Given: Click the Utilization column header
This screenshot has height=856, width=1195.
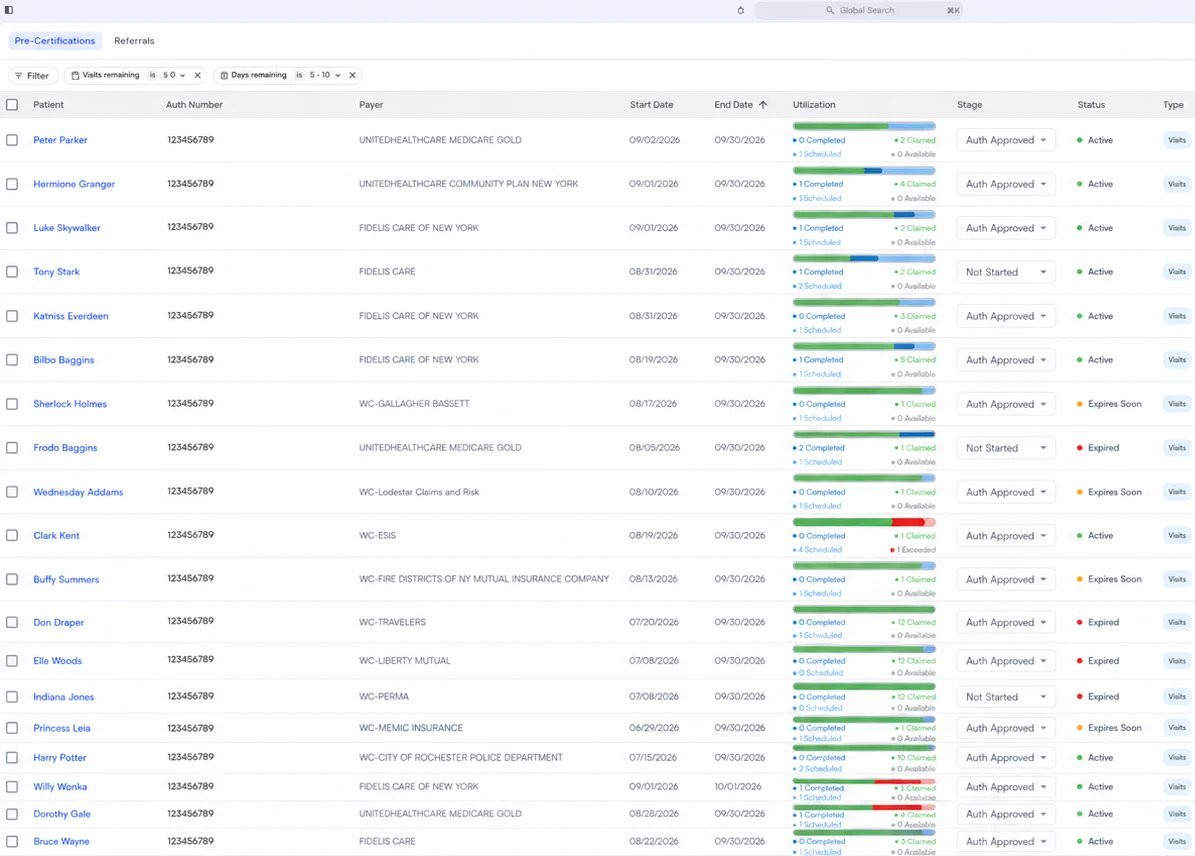Looking at the screenshot, I should pos(814,105).
